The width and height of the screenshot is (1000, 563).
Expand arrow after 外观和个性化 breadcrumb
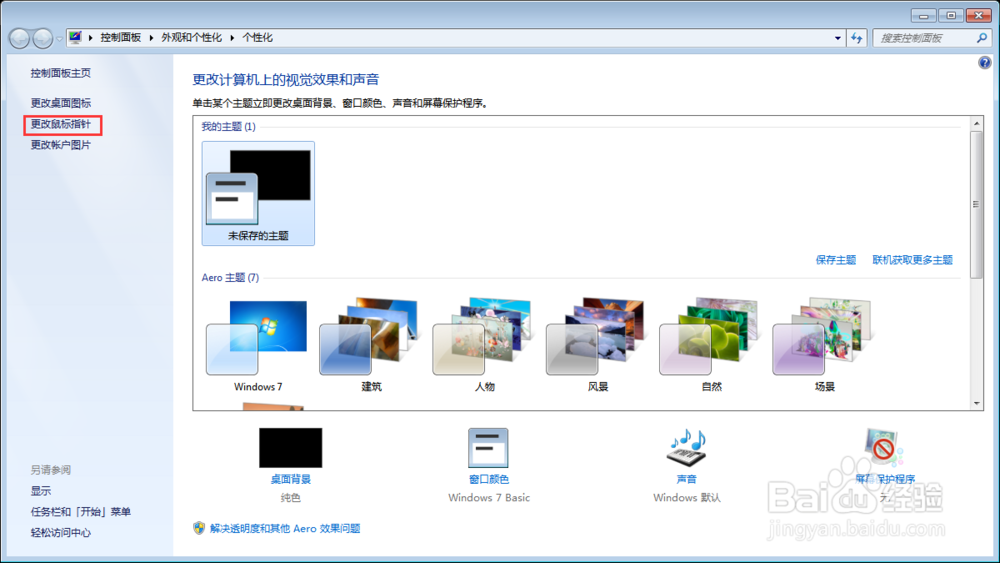(x=232, y=38)
